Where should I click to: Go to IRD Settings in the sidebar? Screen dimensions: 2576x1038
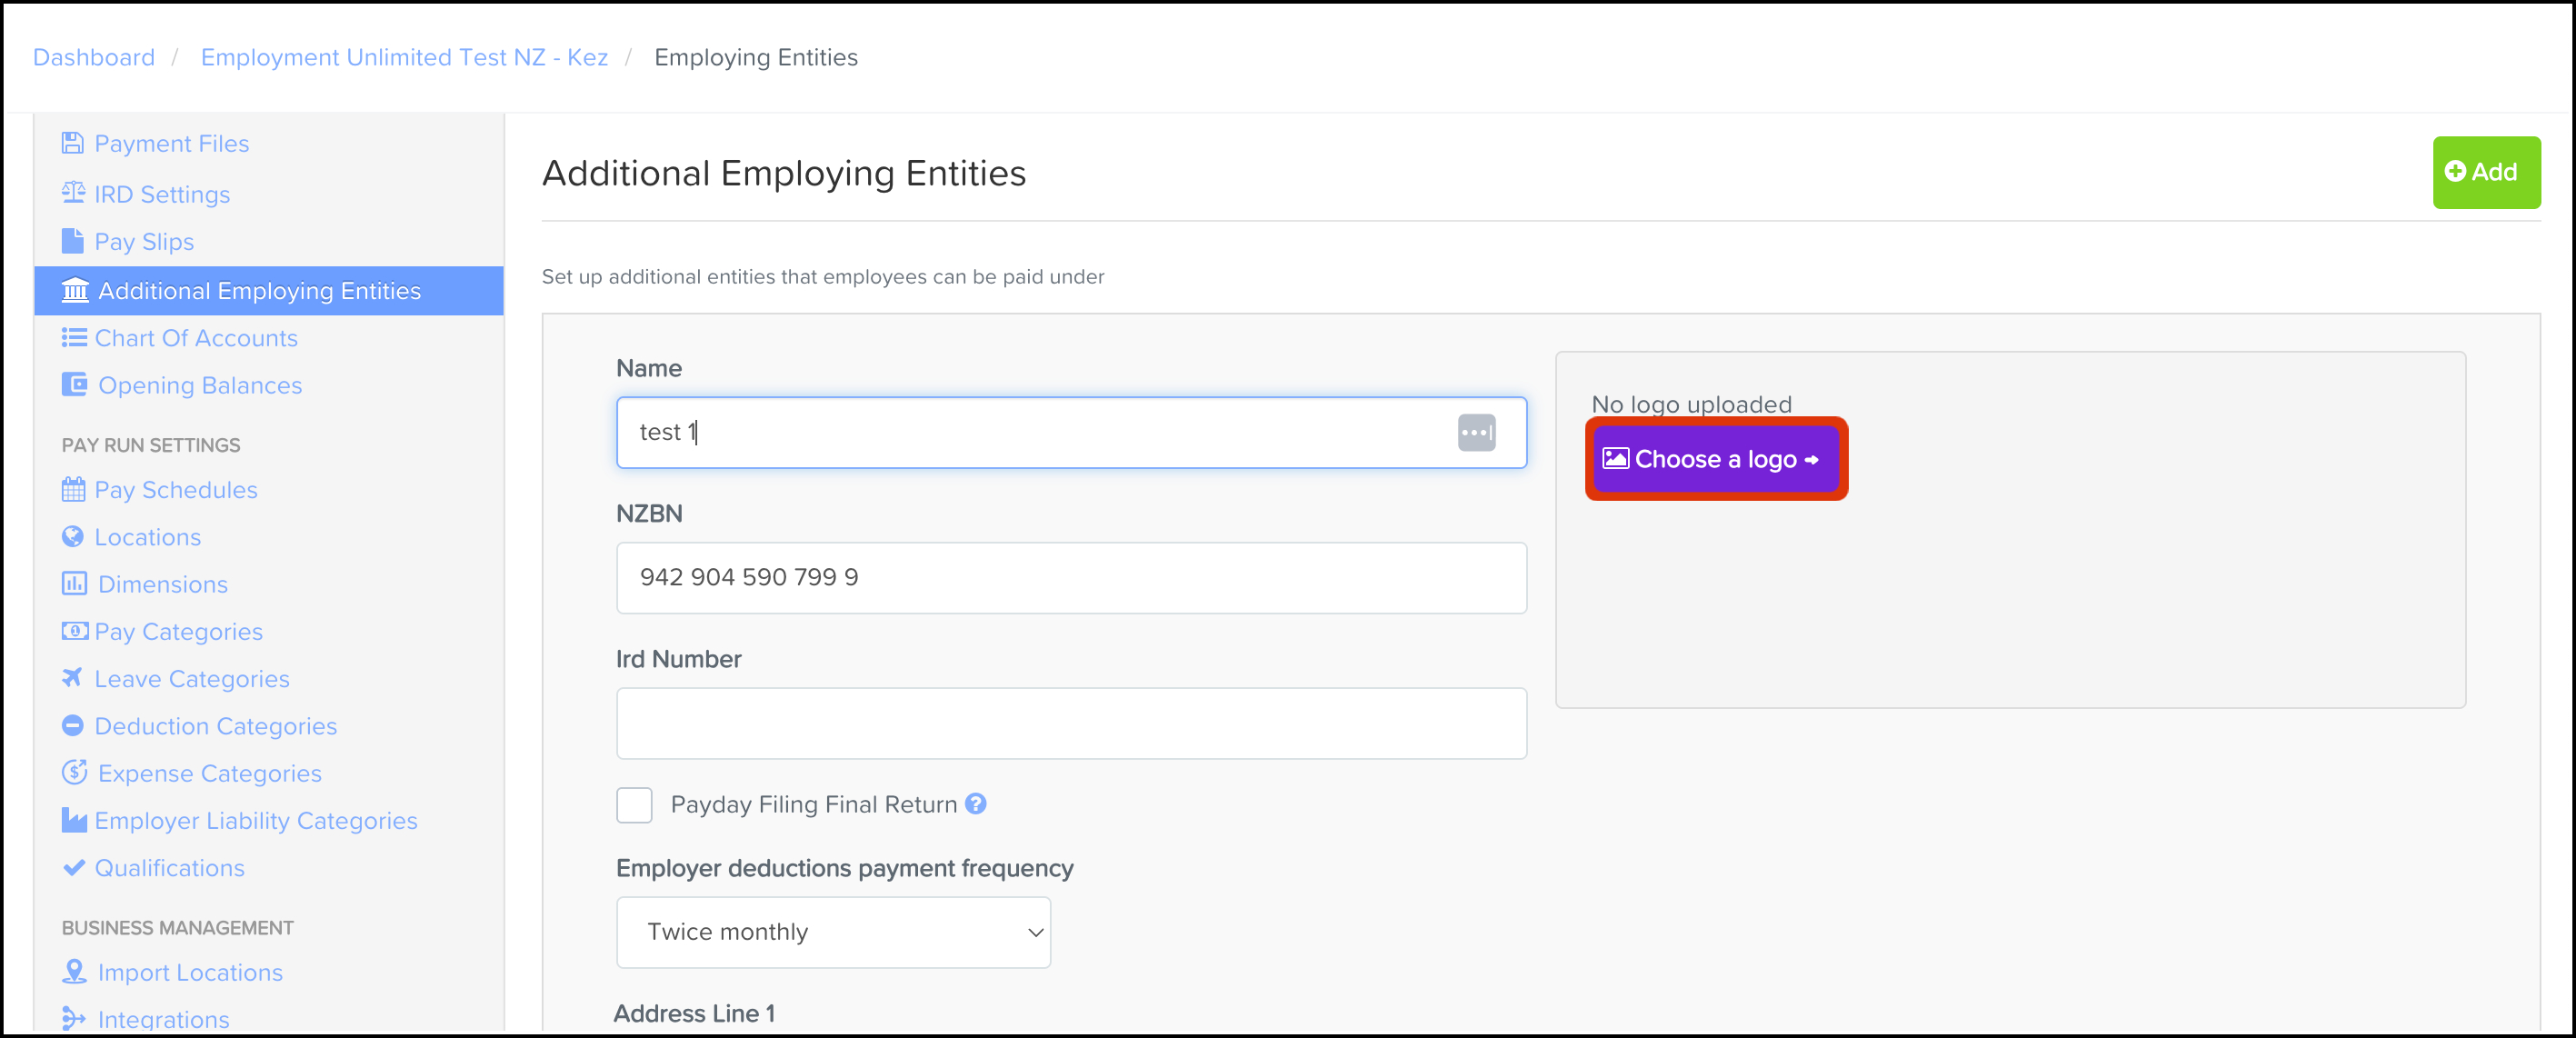[x=162, y=194]
